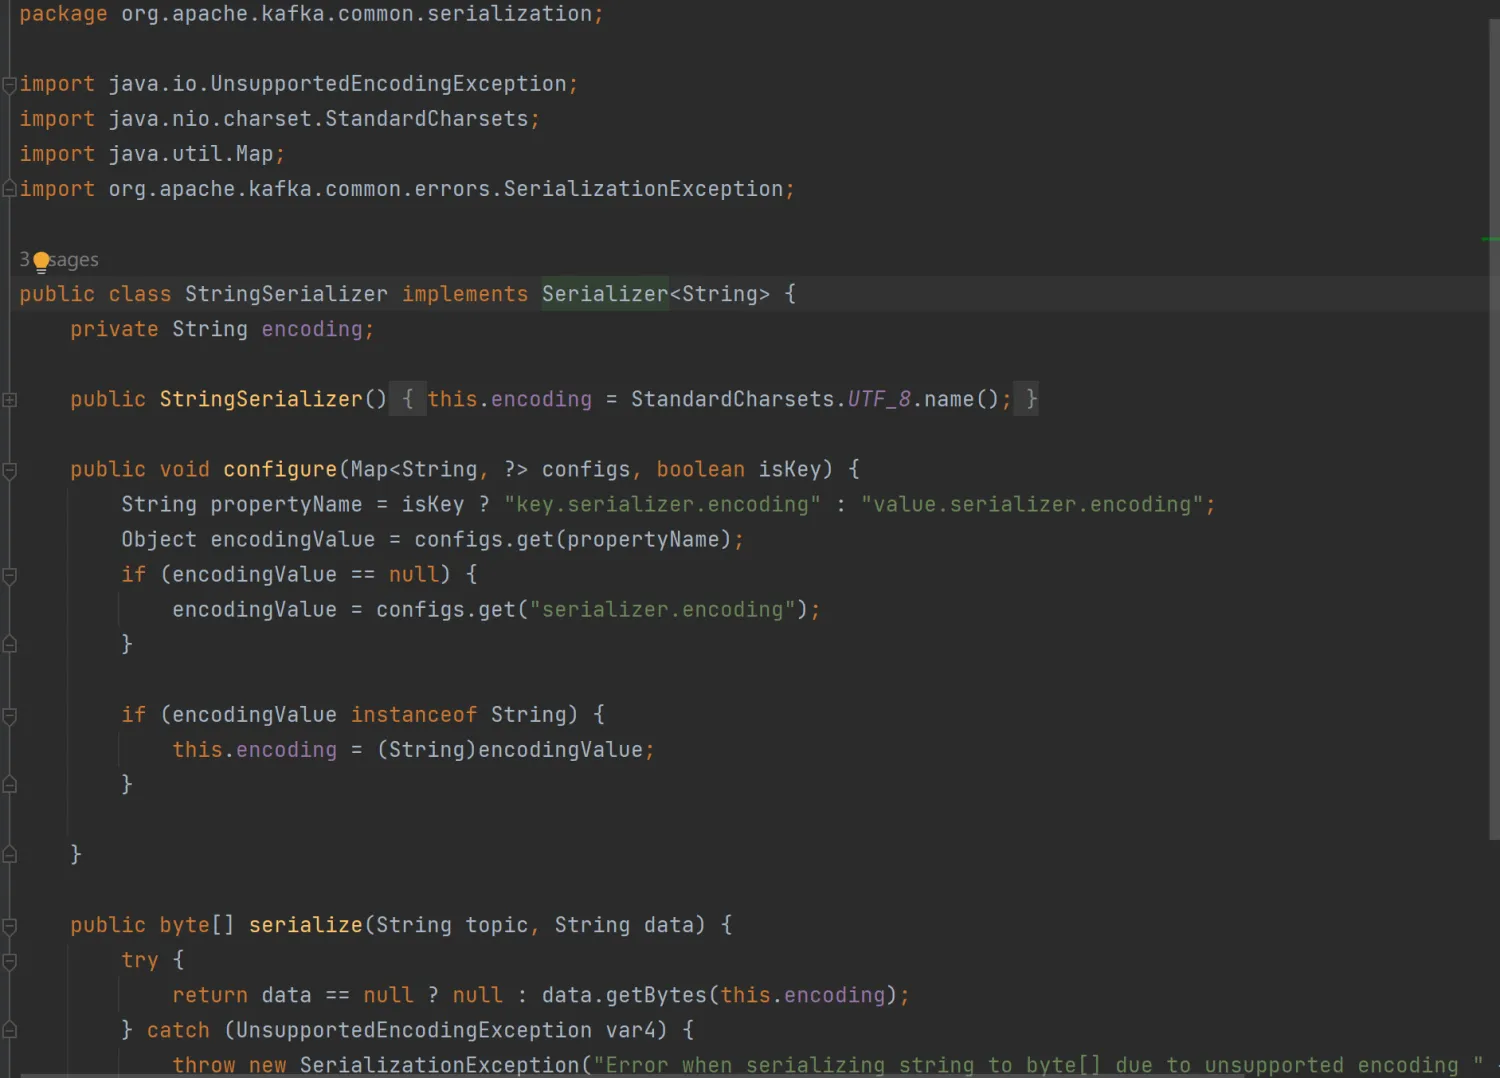
Task: Fold the try block via gutter marker
Action: pyautogui.click(x=10, y=961)
